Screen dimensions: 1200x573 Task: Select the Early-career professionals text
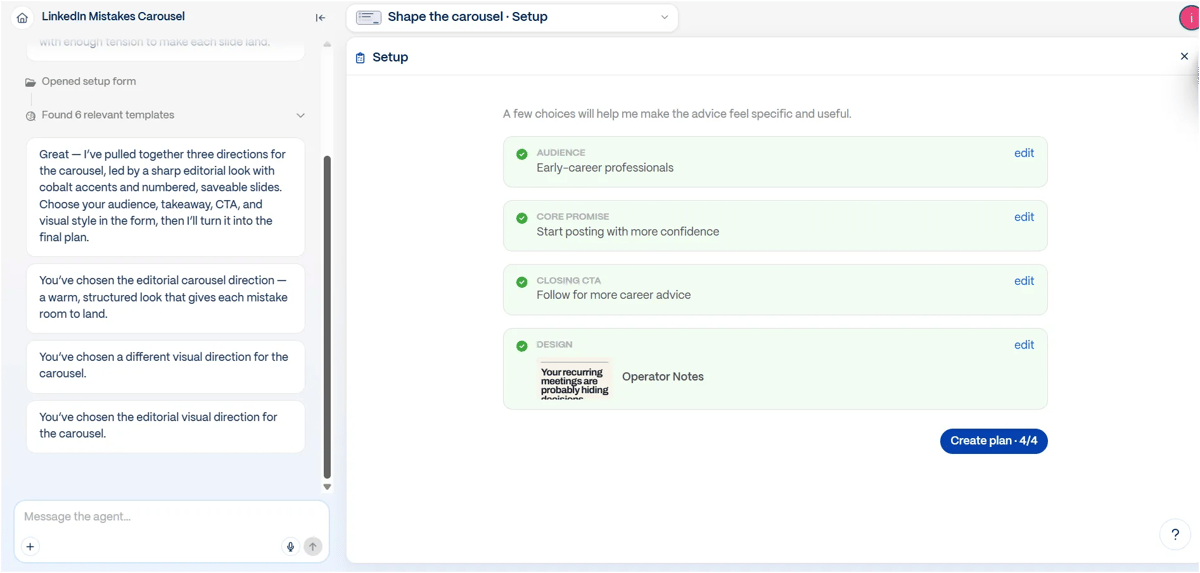click(605, 168)
